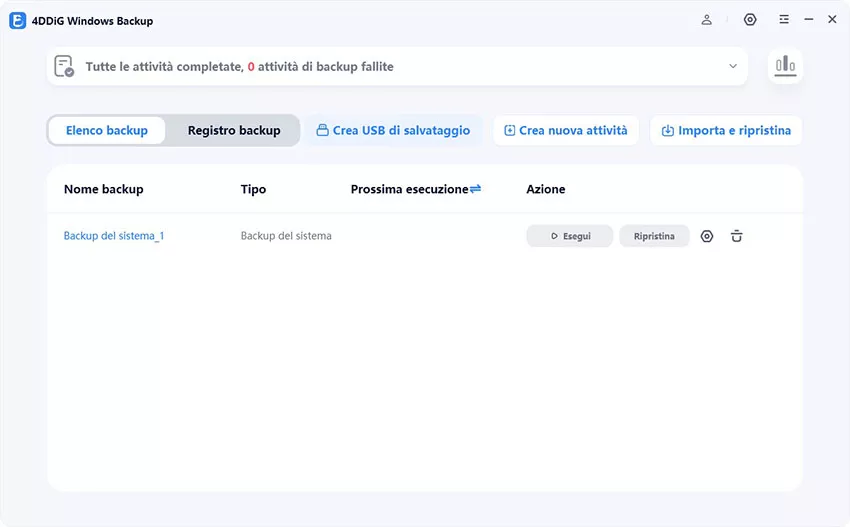The image size is (850, 527).
Task: Open the user account icon
Action: click(707, 20)
